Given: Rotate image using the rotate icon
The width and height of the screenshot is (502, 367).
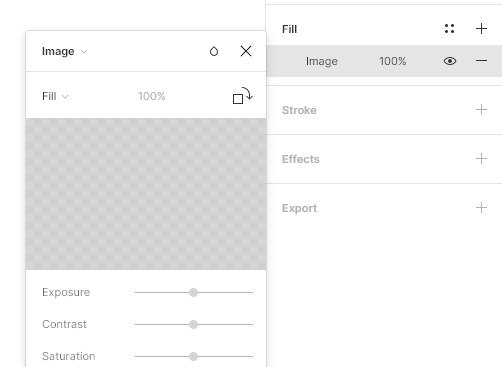Looking at the screenshot, I should coord(242,96).
